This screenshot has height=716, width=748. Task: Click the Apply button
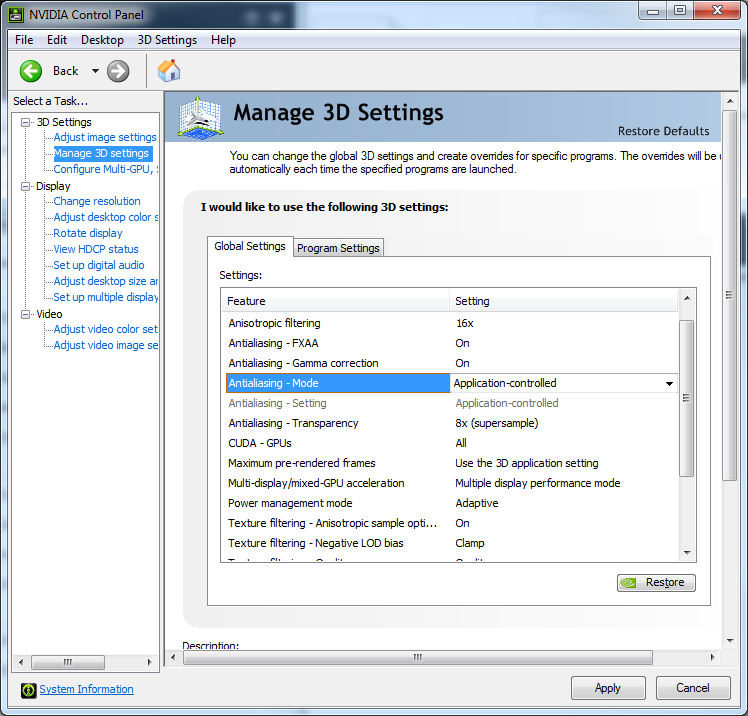(x=608, y=688)
